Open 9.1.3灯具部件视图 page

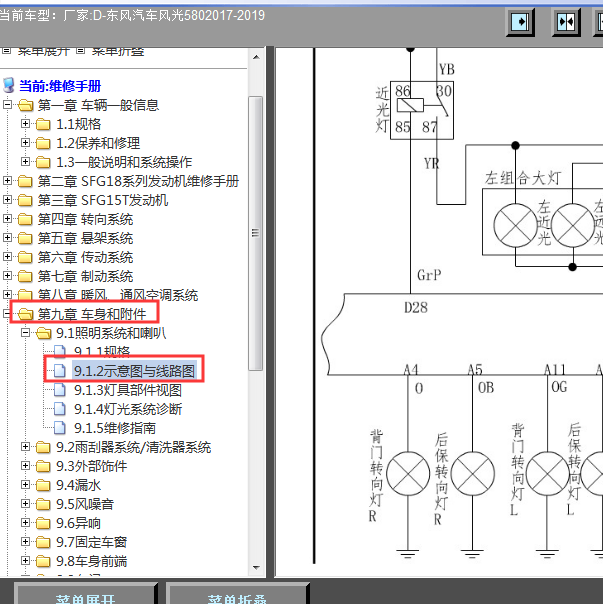128,390
